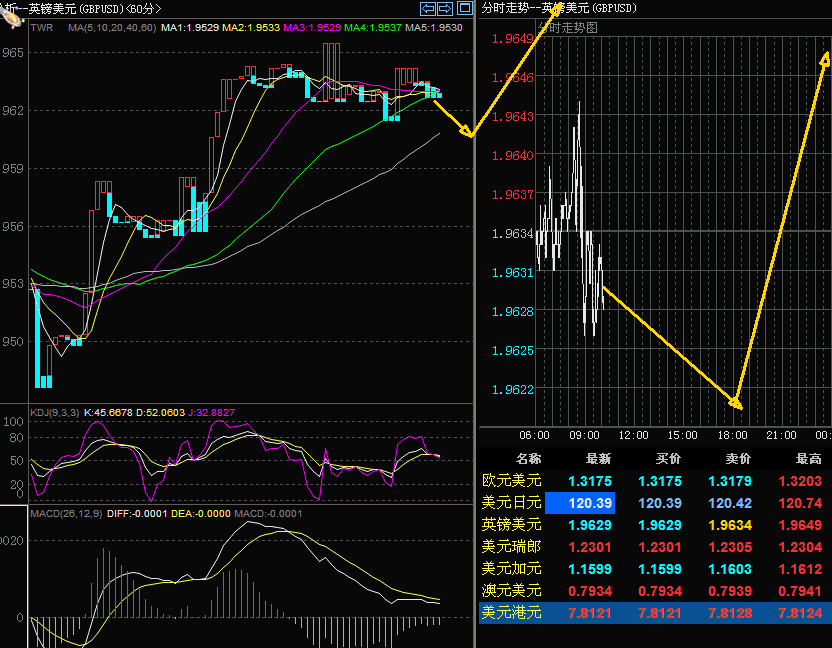Image resolution: width=832 pixels, height=648 pixels.
Task: Open the MA(5,10,20,40,60) indicator settings
Action: (x=112, y=27)
